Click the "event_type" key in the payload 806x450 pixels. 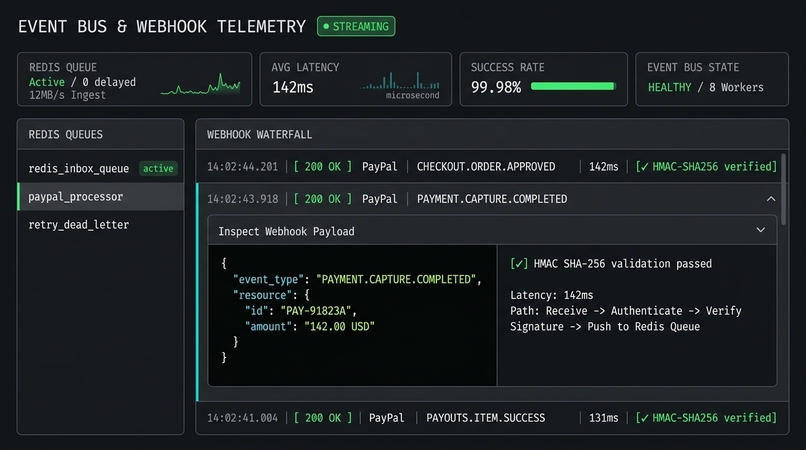[x=268, y=279]
